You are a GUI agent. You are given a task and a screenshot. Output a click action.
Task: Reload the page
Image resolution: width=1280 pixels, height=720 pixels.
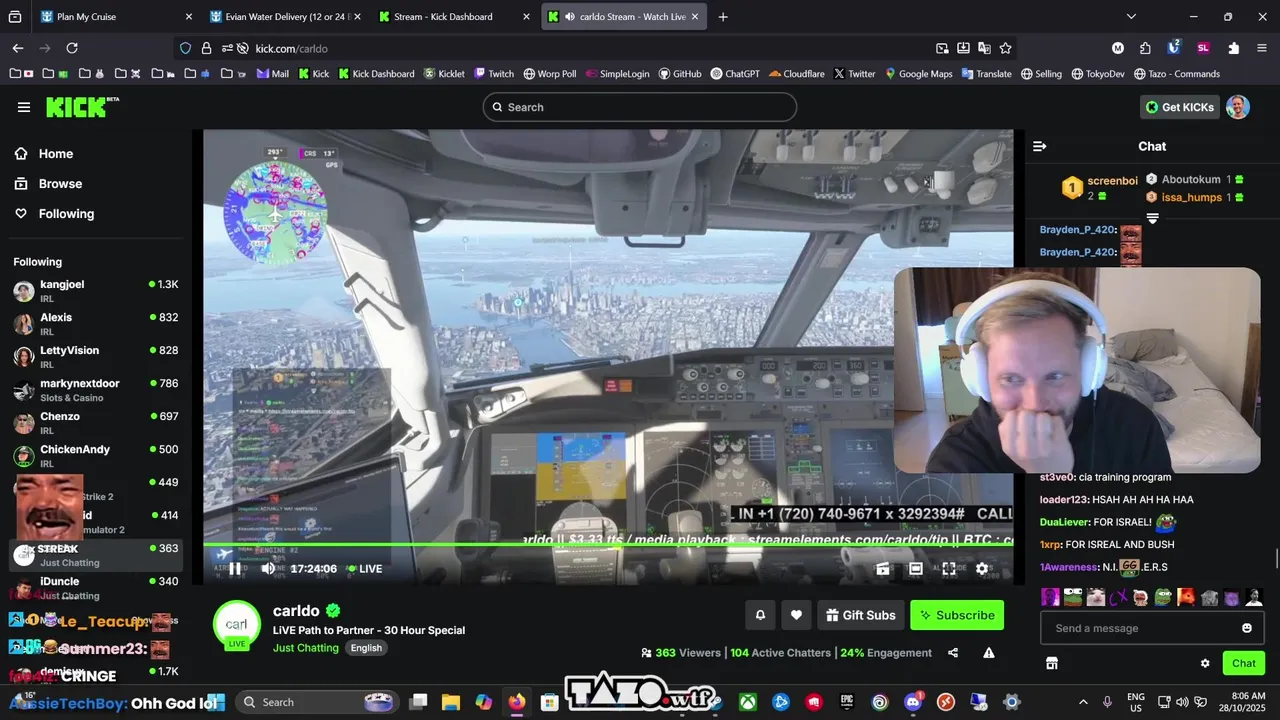coord(72,48)
